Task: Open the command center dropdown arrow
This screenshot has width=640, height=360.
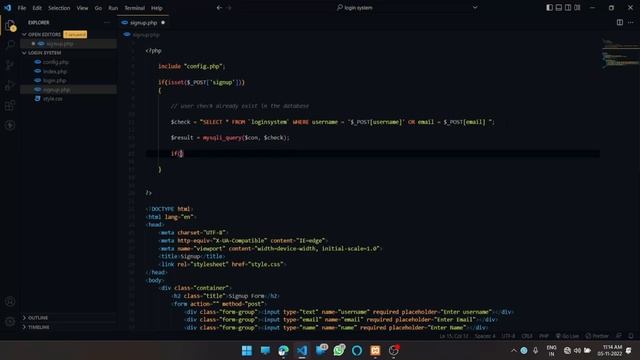Action: tap(475, 7)
